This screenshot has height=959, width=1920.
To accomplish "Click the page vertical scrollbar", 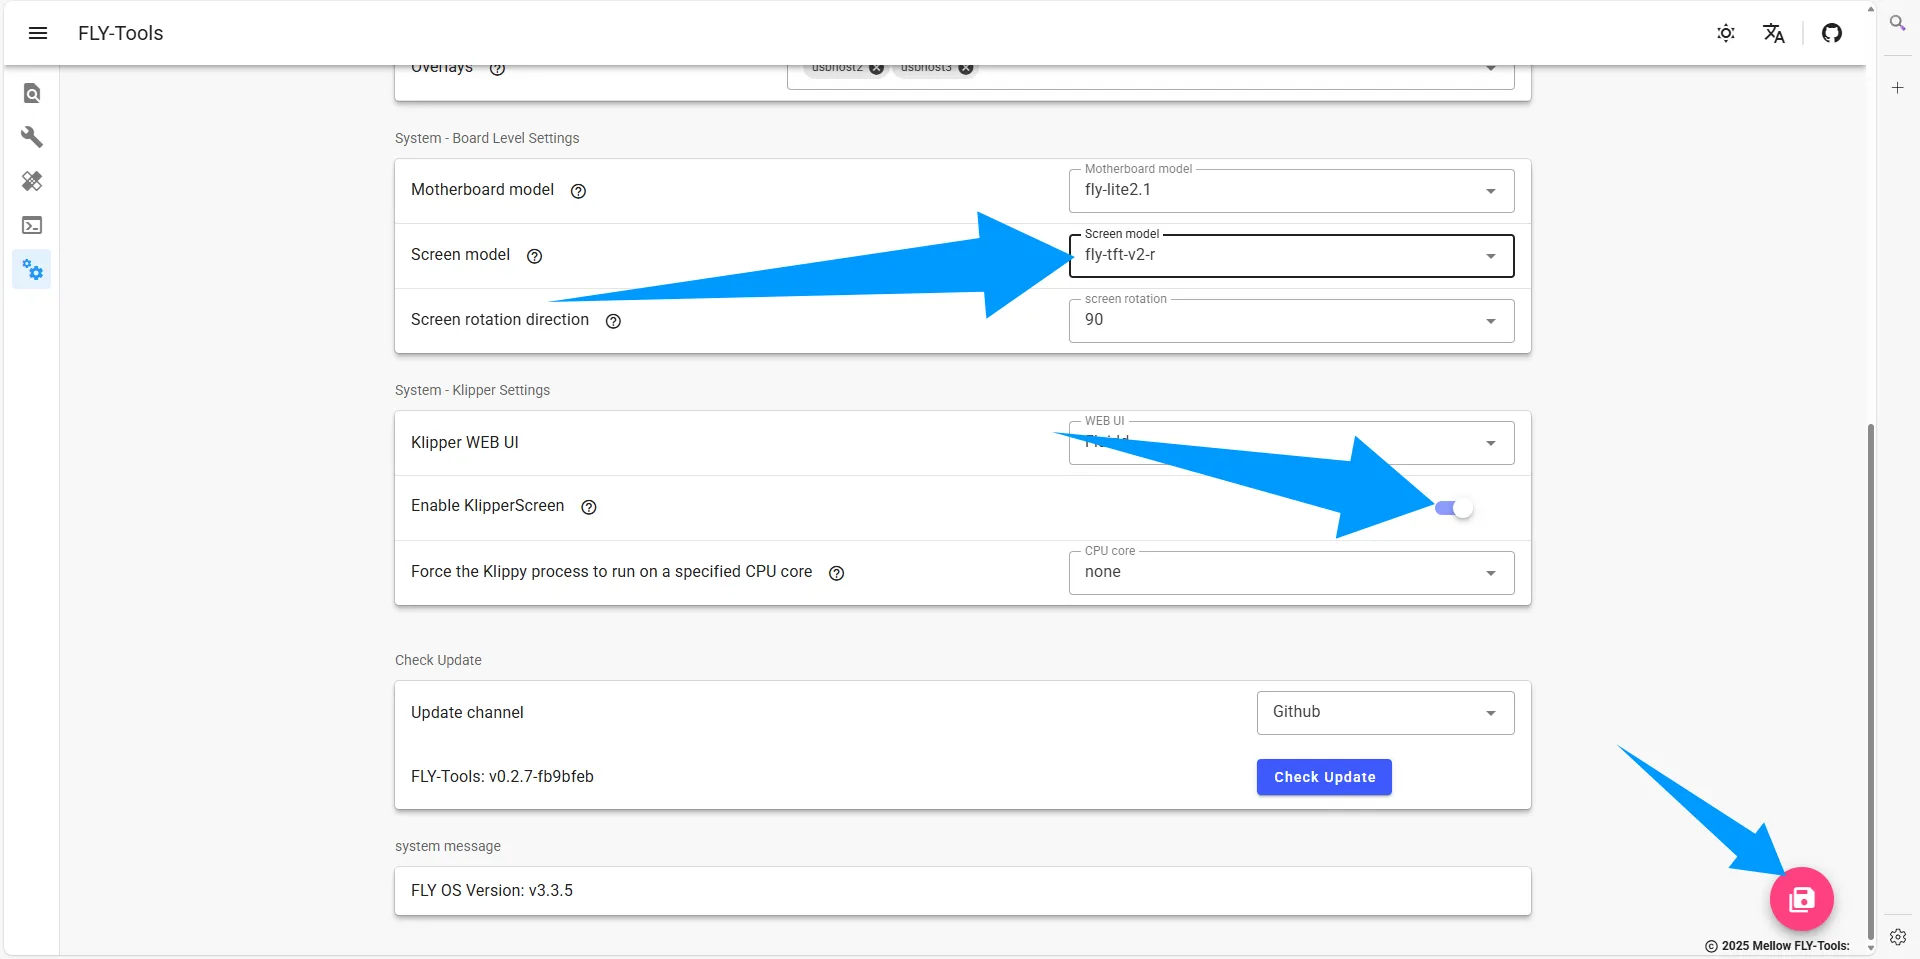I will (x=1871, y=680).
